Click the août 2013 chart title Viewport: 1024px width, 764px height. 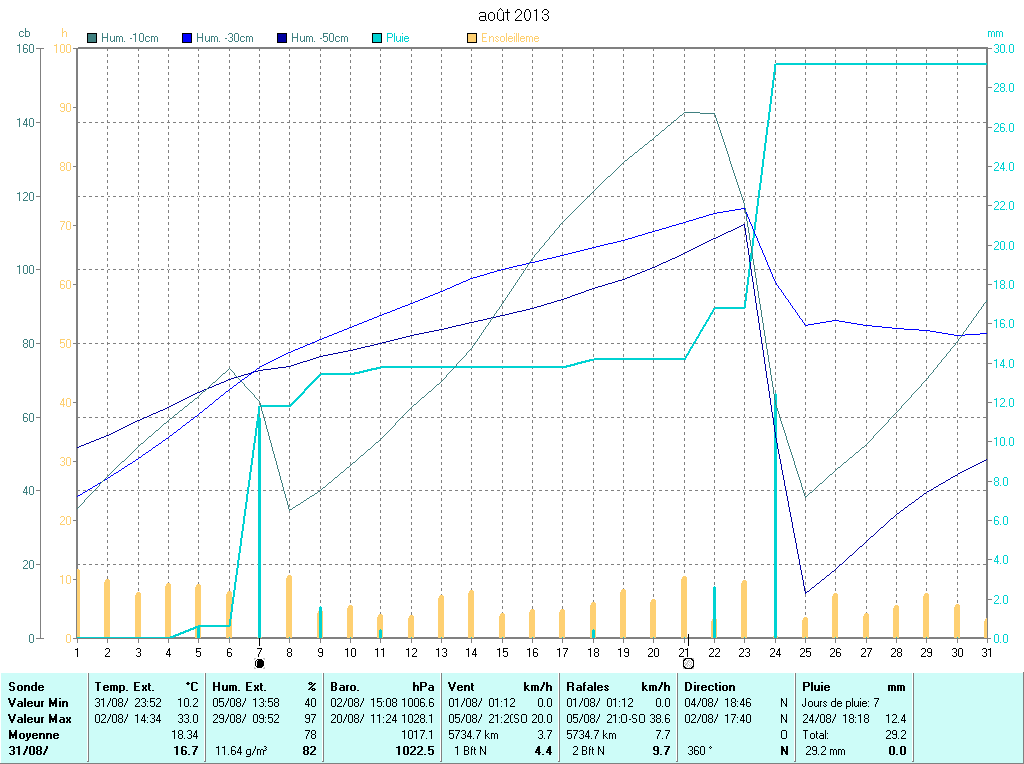point(512,15)
